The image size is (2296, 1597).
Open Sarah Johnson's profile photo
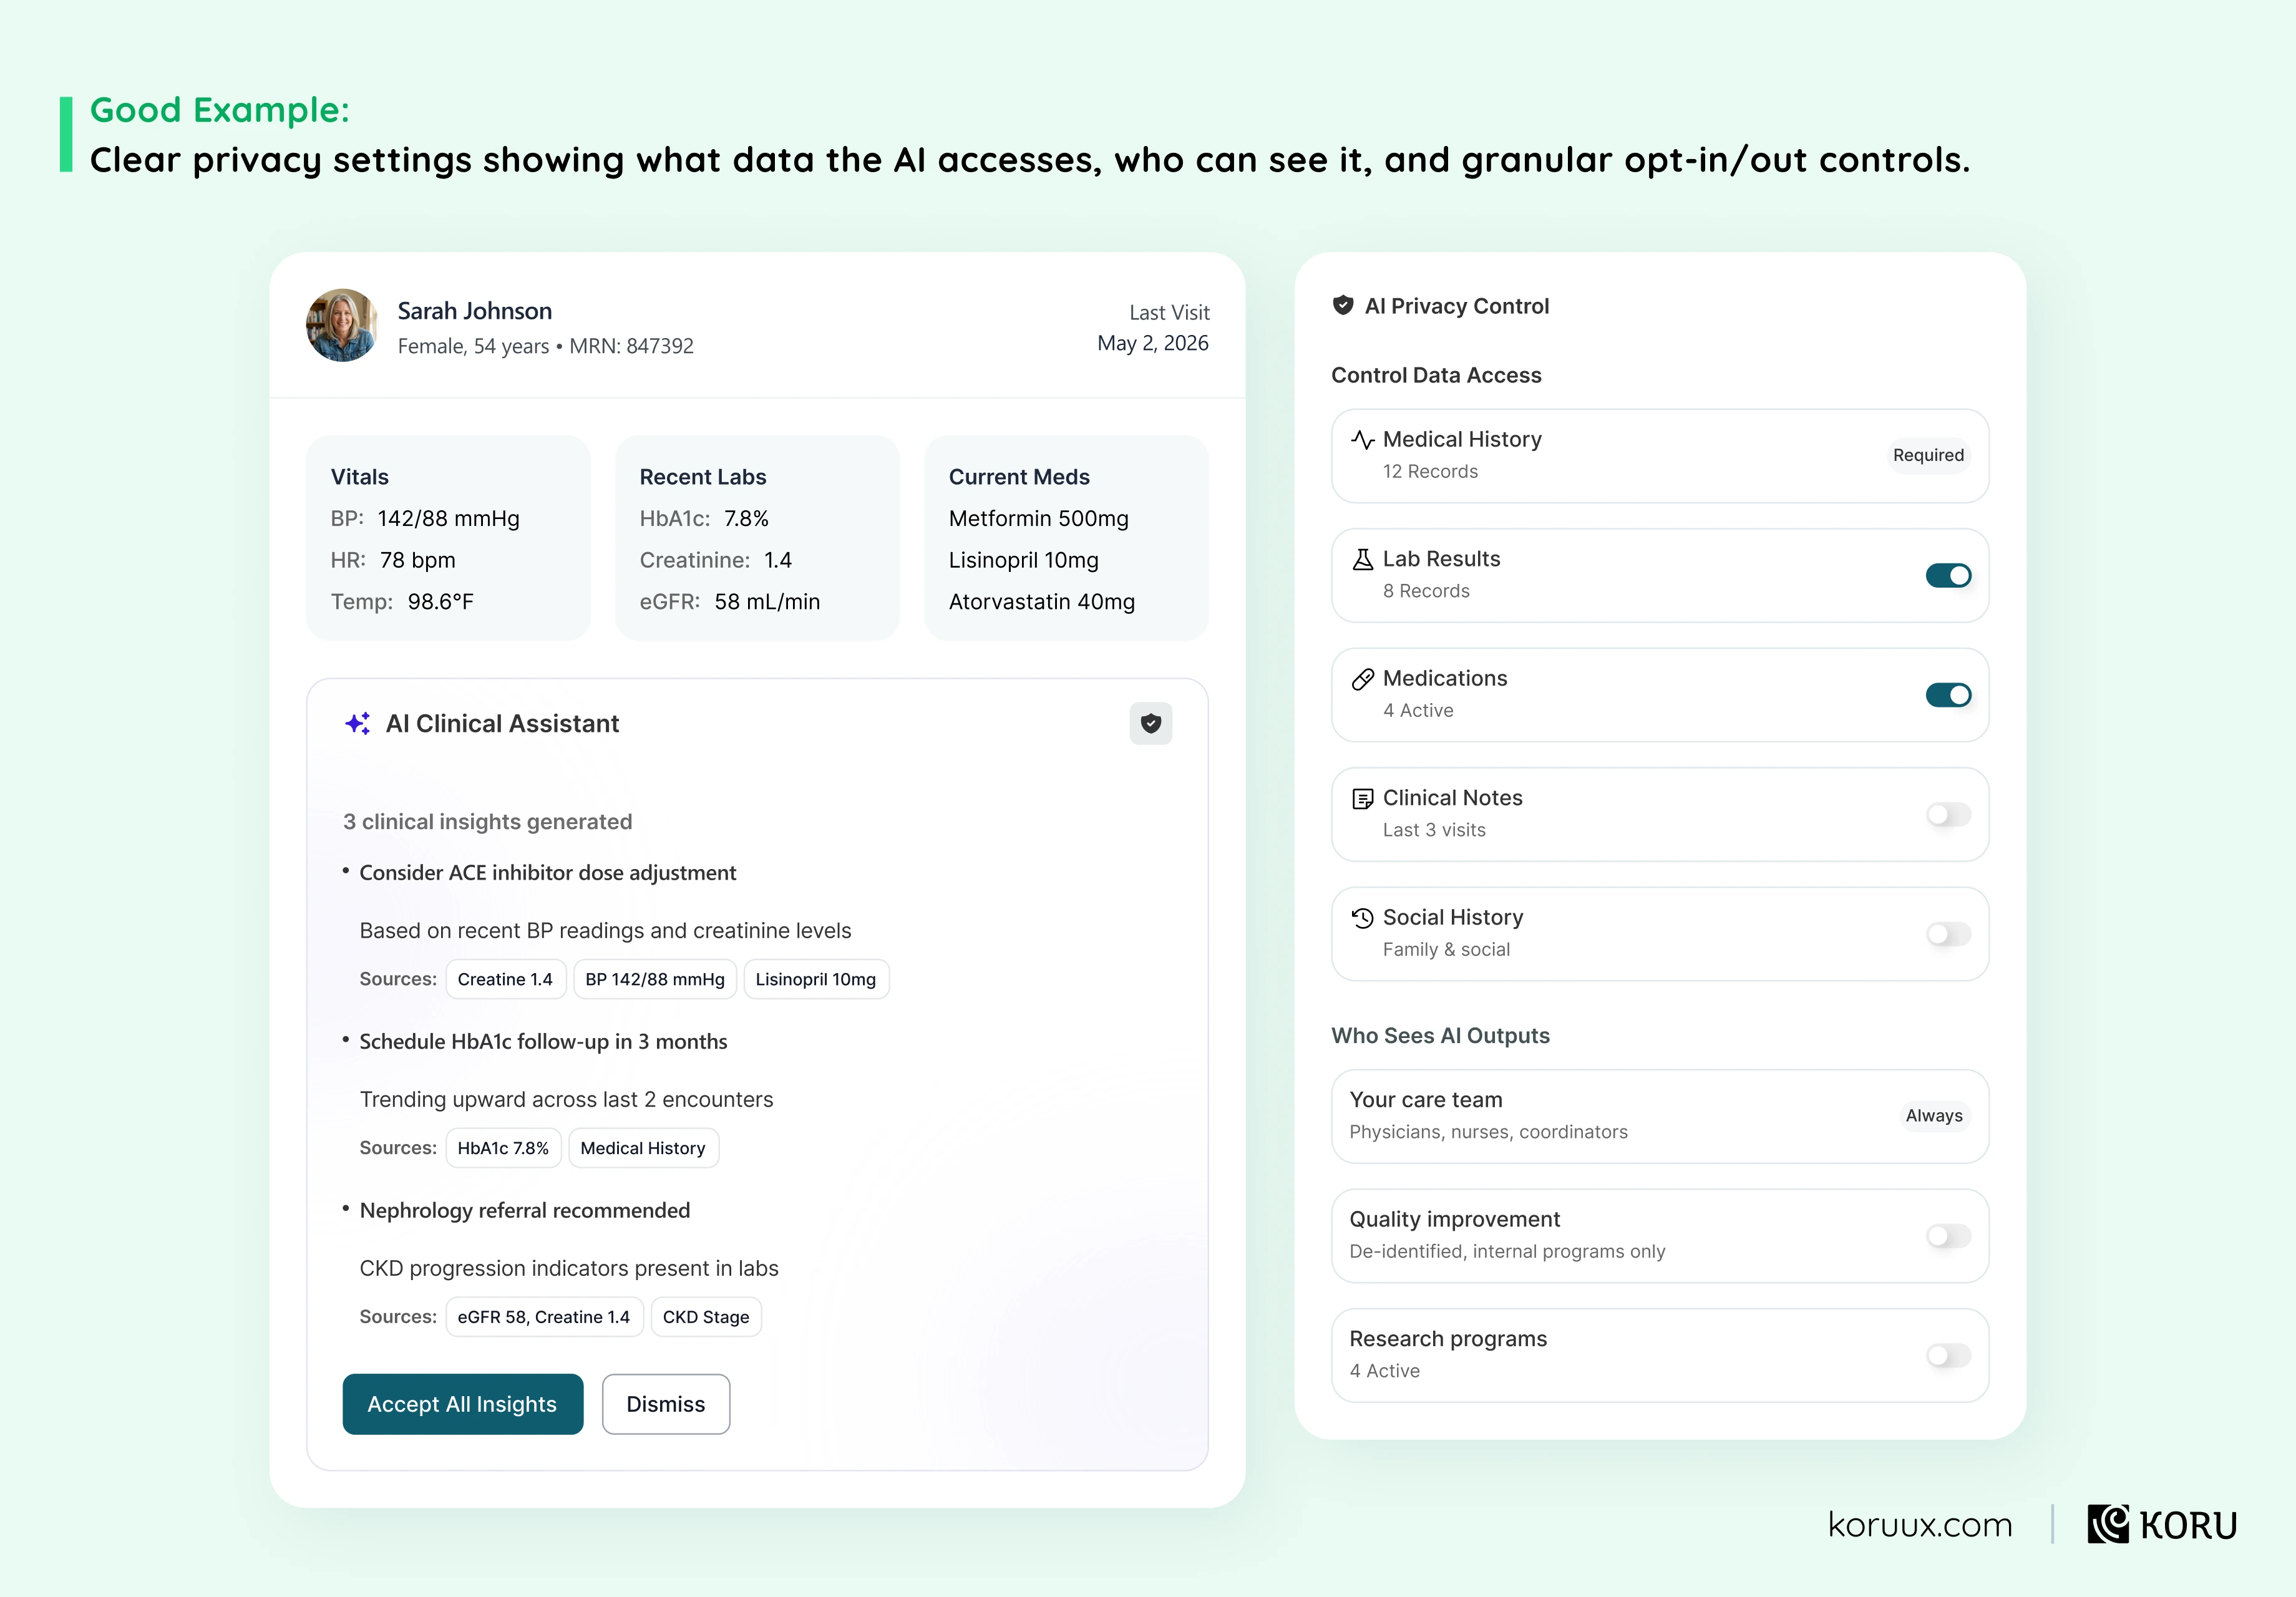(342, 325)
